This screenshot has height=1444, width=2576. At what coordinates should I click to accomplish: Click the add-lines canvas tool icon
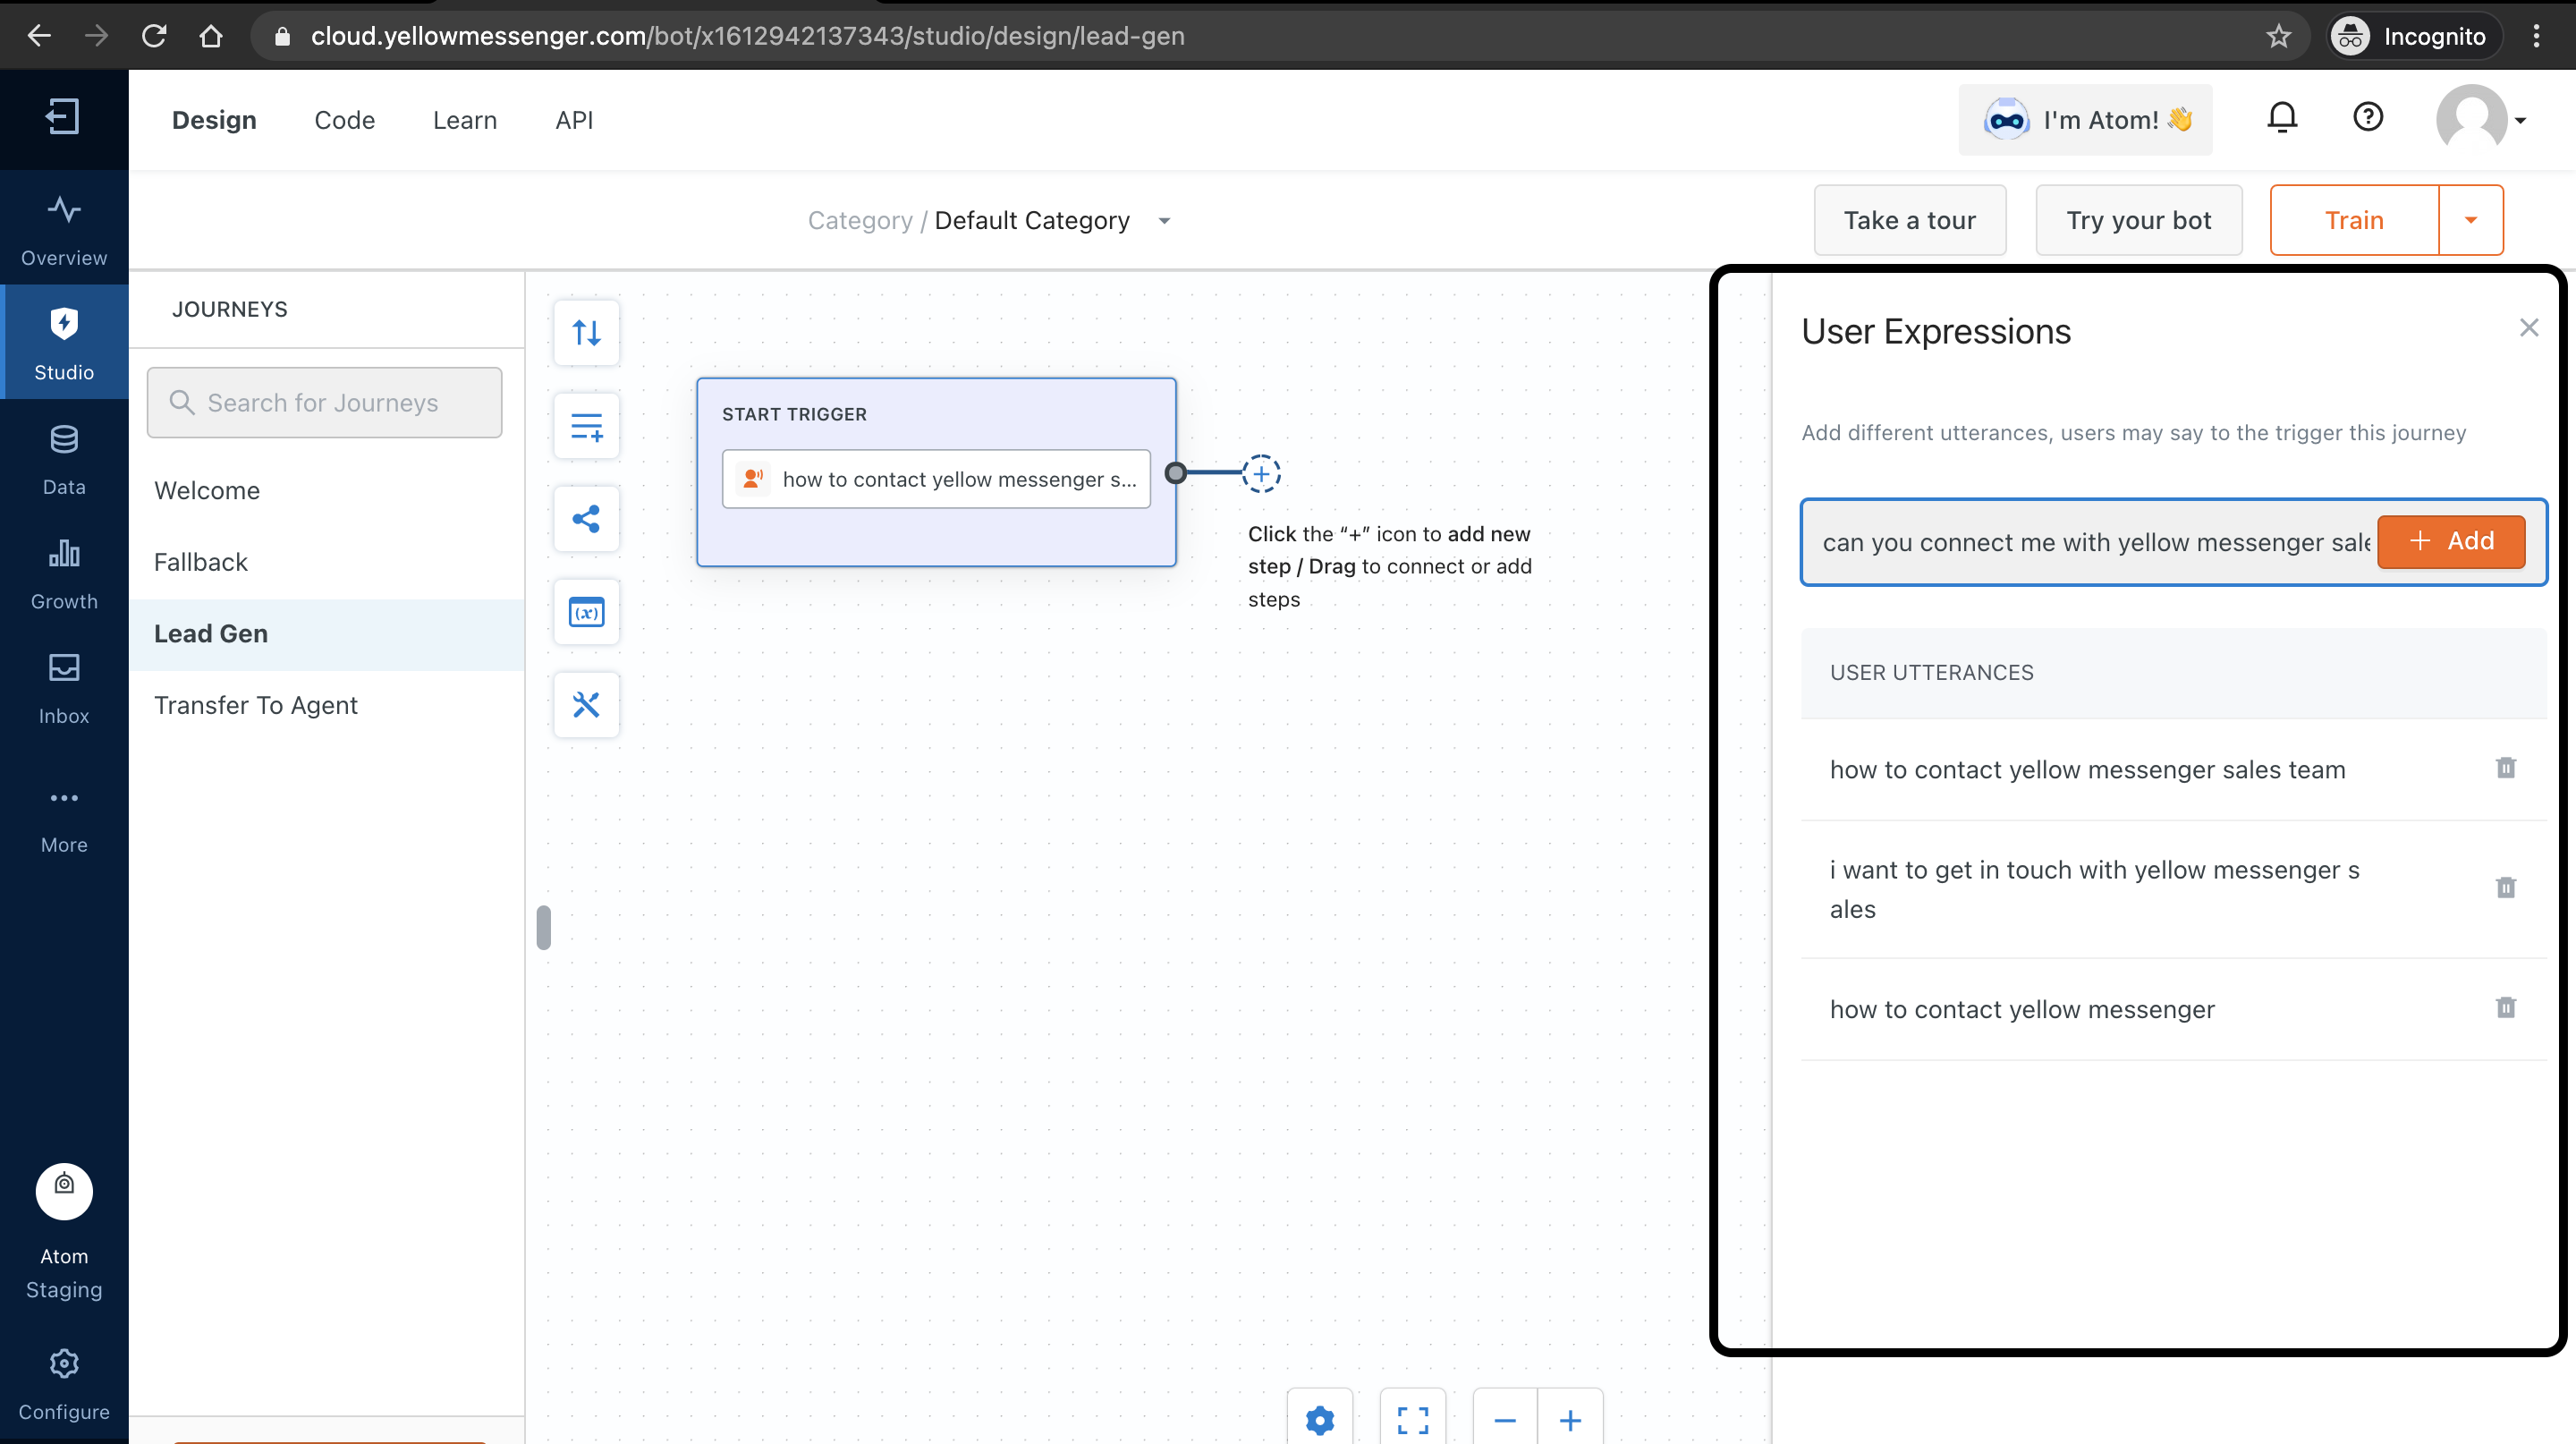[586, 427]
